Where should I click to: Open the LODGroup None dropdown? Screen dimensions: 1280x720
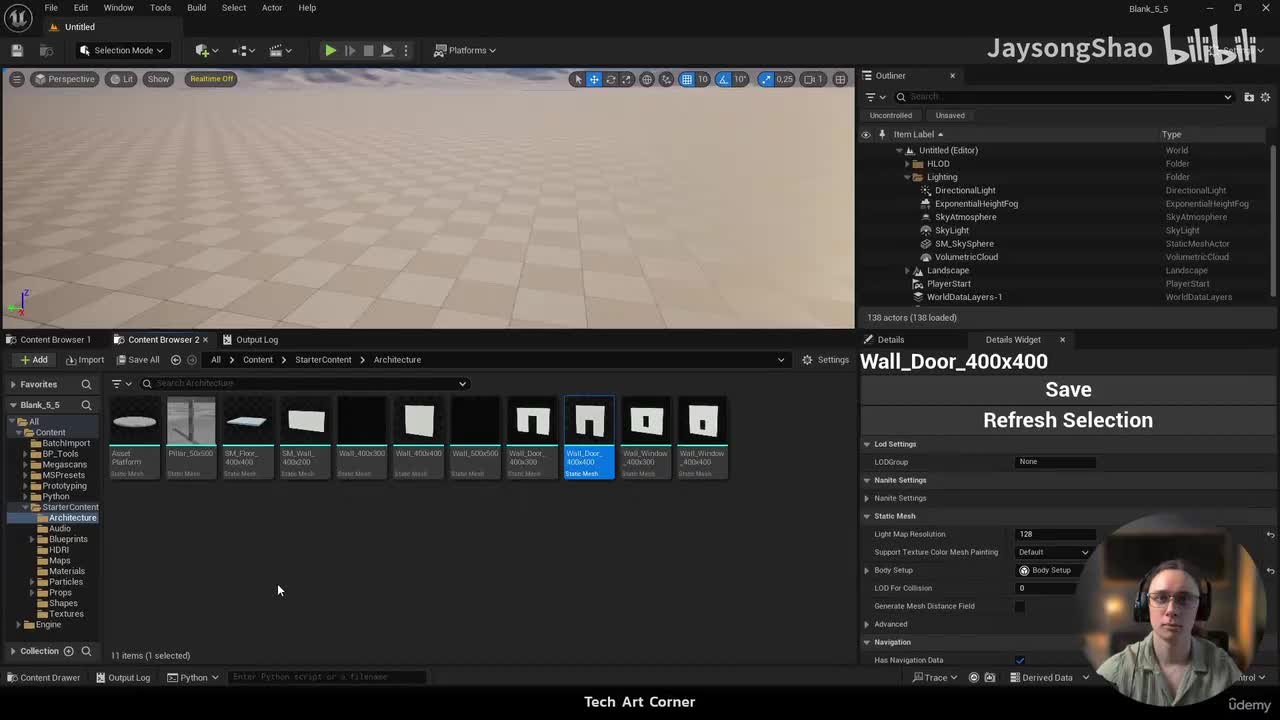tap(1055, 462)
